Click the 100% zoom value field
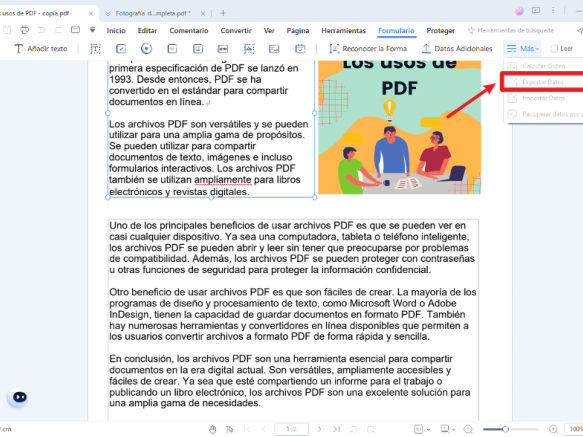The width and height of the screenshot is (583, 437). pos(574,429)
